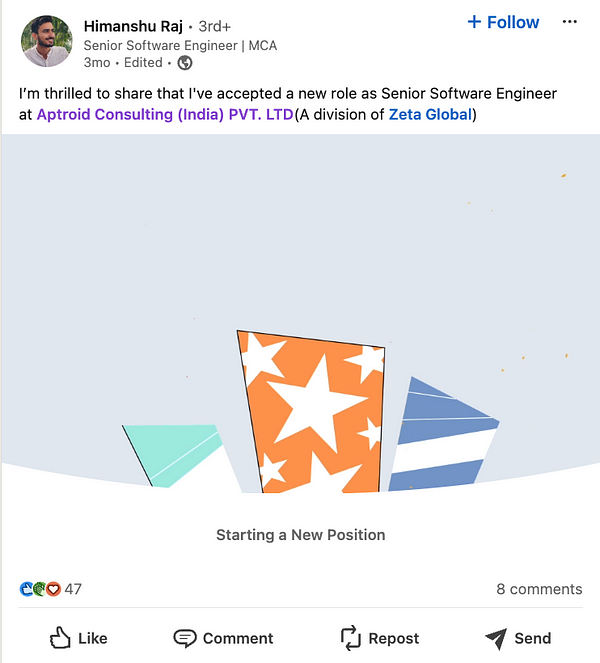Viewport: 600px width, 663px height.
Task: View the reaction emoji icons
Action: tap(40, 589)
